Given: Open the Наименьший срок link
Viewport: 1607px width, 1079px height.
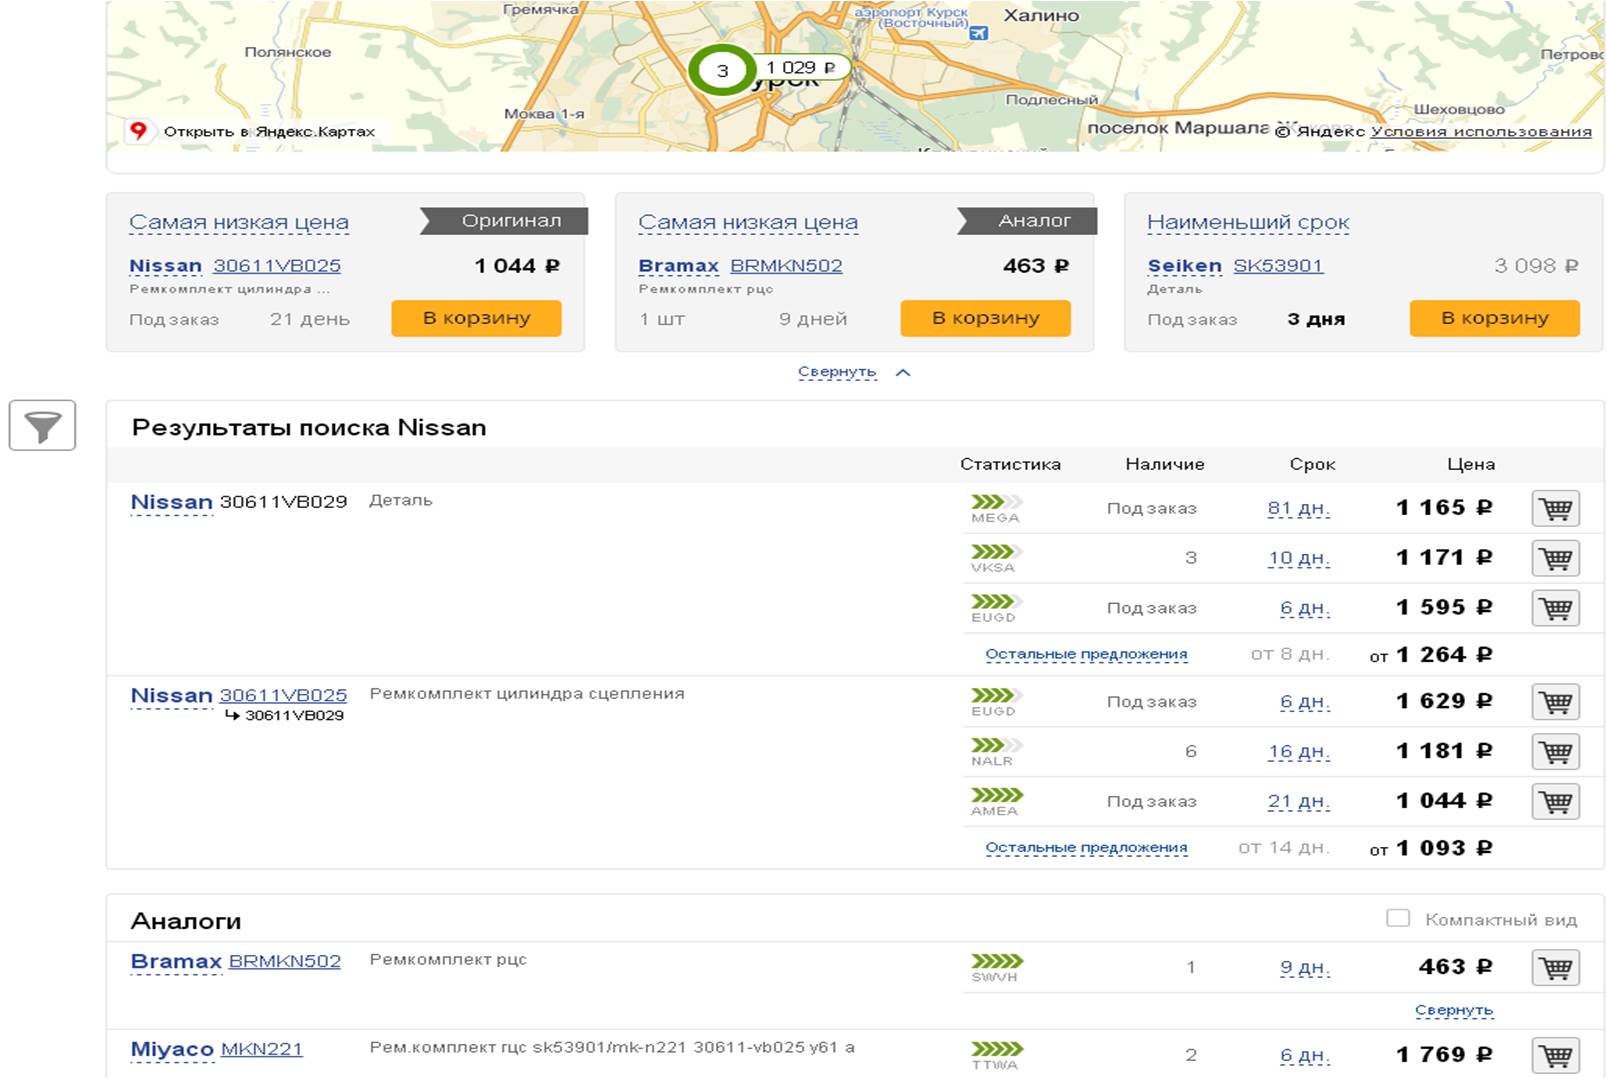Looking at the screenshot, I should tap(1248, 222).
